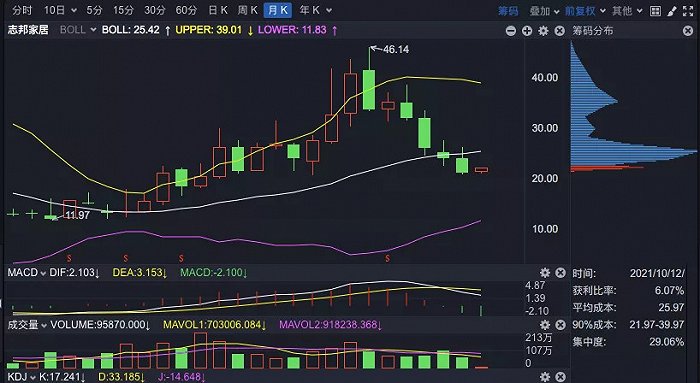Switch to 月K monthly candlestick period
700x383 pixels.
278,10
